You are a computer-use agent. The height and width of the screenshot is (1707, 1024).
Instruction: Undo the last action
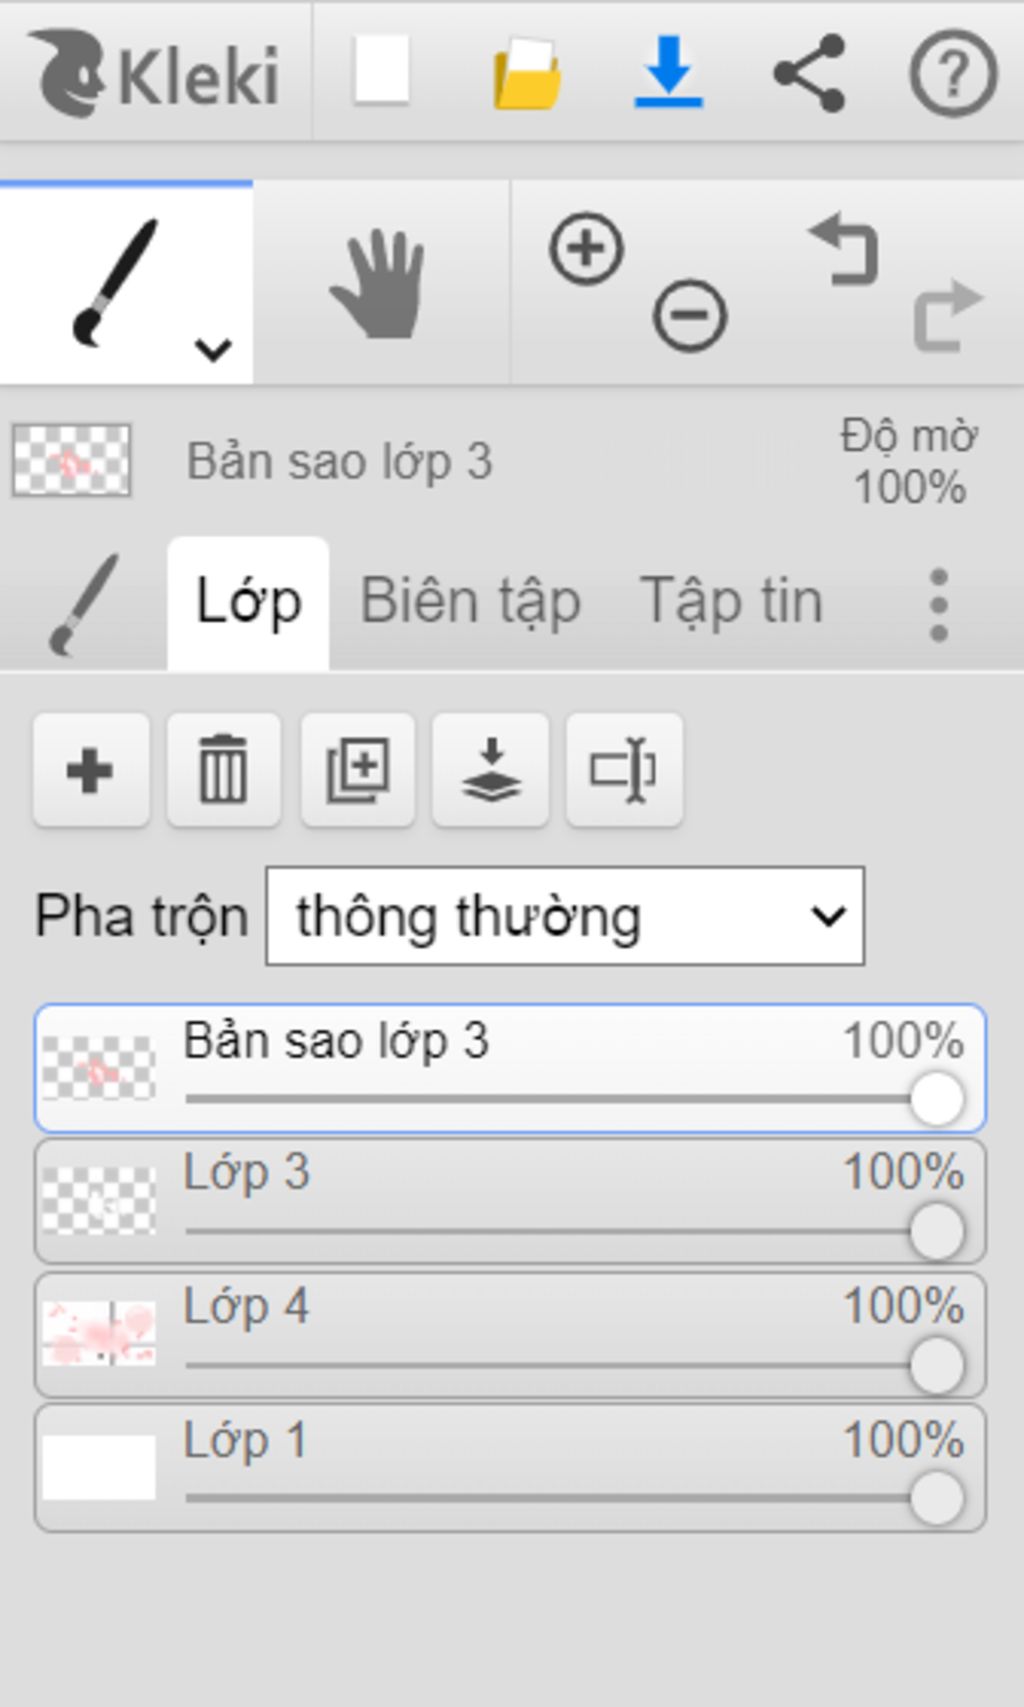[845, 249]
